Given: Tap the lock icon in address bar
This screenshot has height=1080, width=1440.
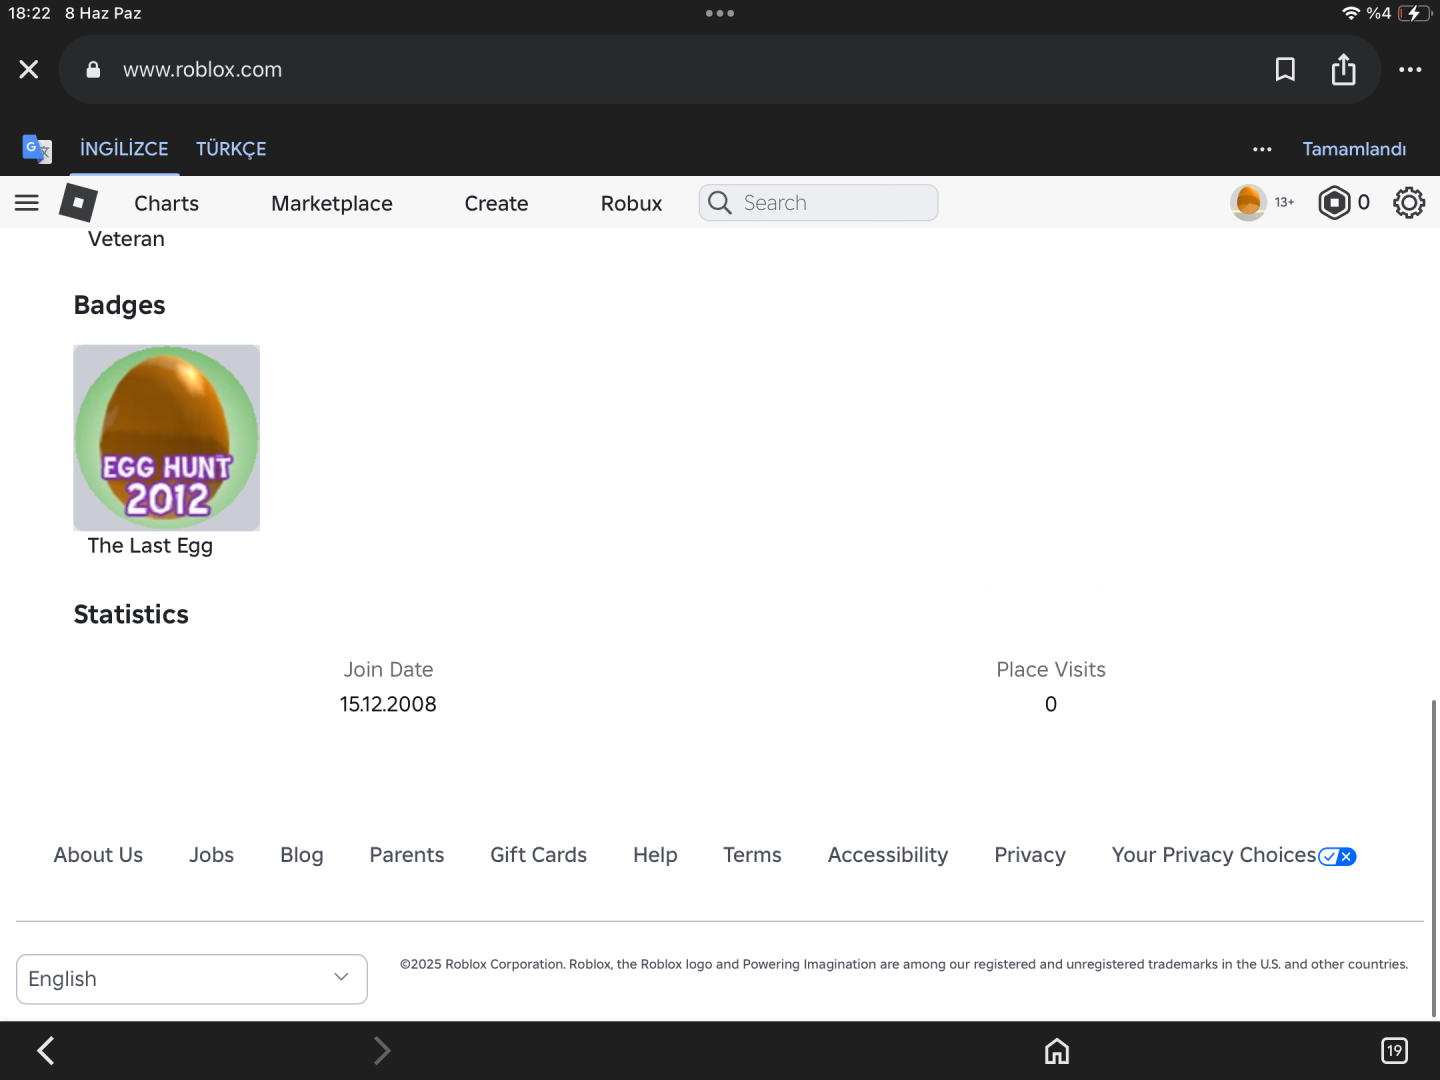Looking at the screenshot, I should coord(93,69).
